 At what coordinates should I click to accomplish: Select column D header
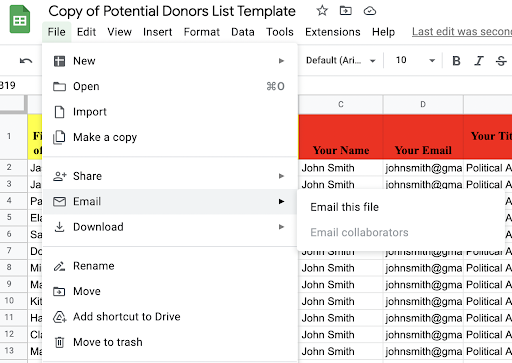(x=423, y=105)
